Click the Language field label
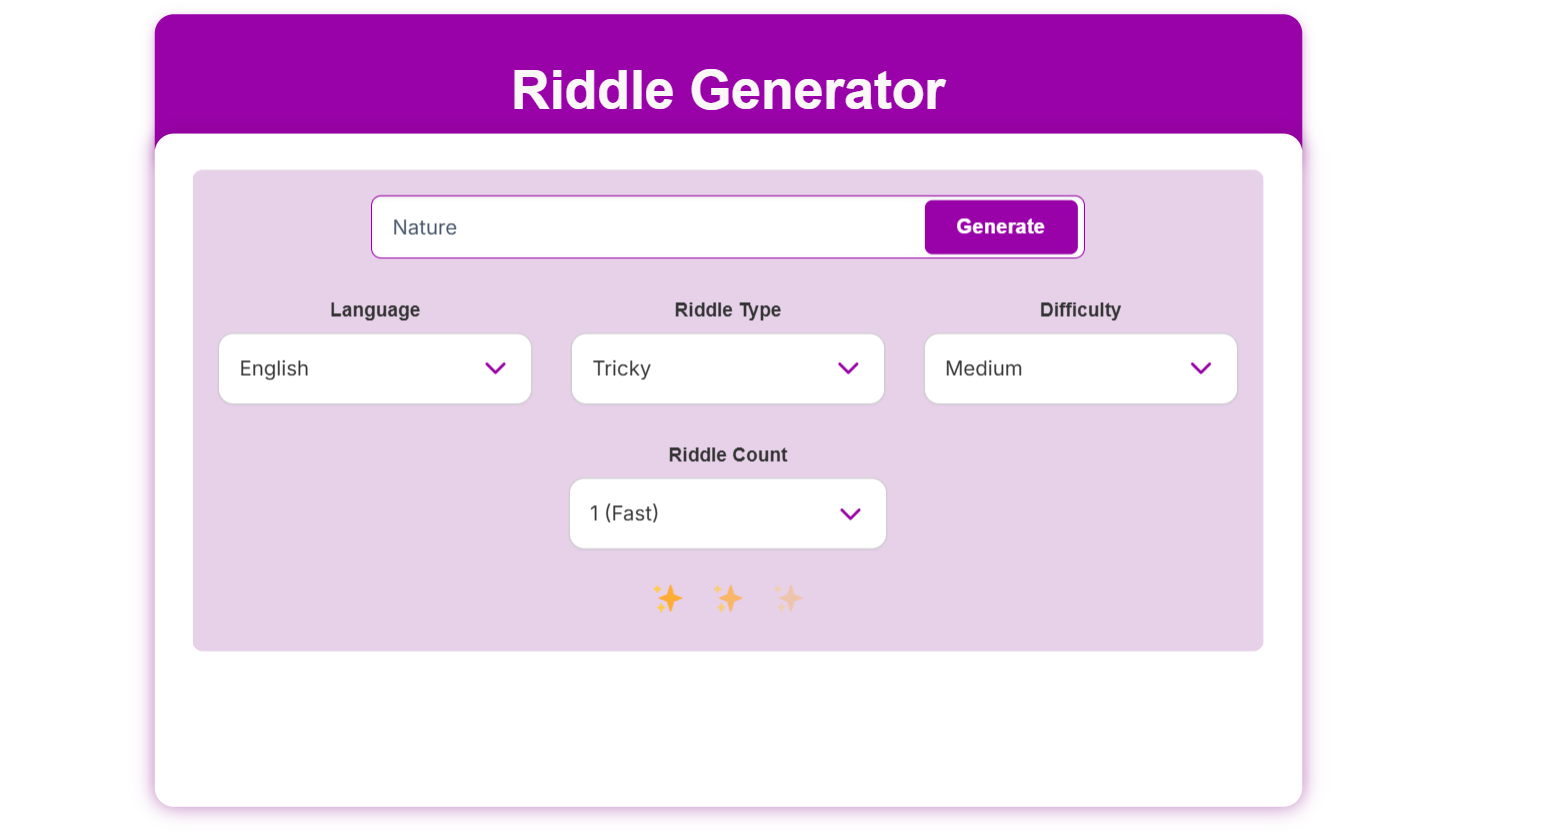1549x832 pixels. [375, 310]
